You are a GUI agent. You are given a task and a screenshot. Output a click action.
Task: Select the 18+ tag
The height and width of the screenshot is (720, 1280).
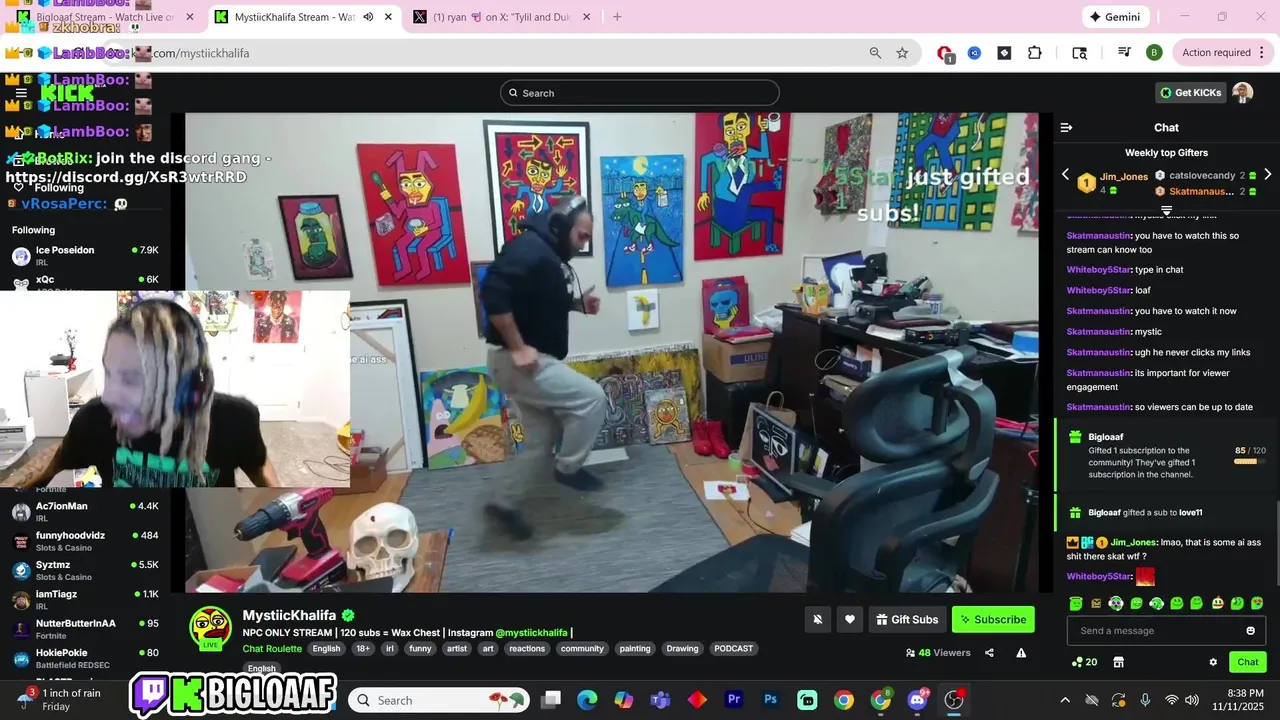coord(362,649)
